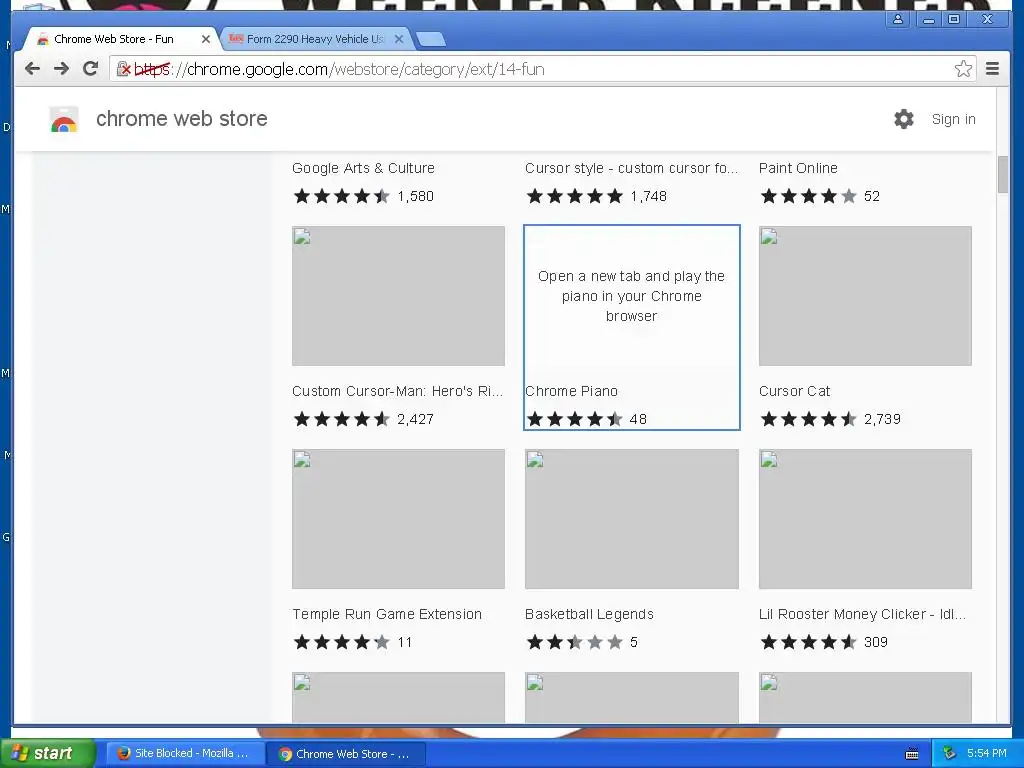Click Temple Run Game Extension thumbnail
Image resolution: width=1024 pixels, height=768 pixels.
(398, 519)
